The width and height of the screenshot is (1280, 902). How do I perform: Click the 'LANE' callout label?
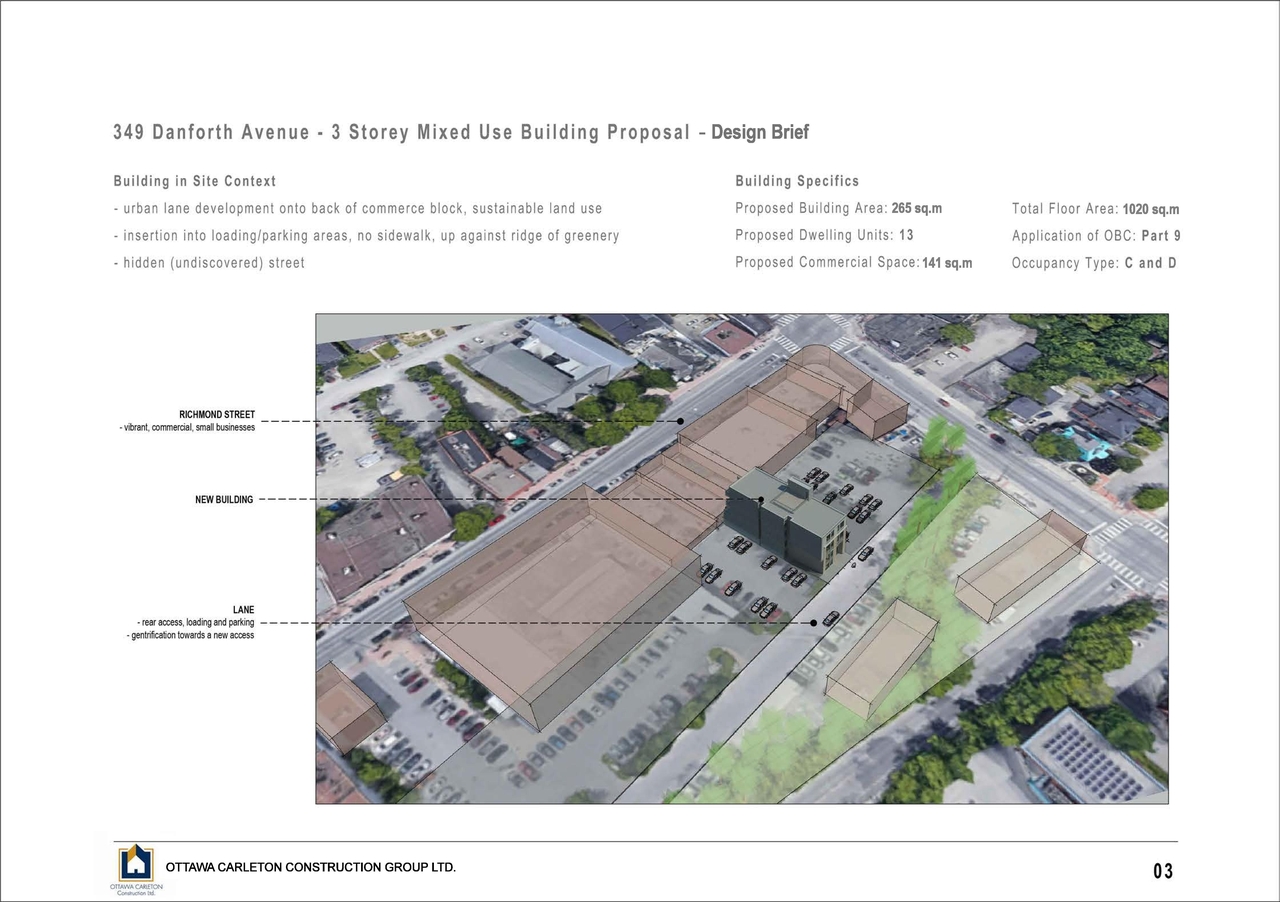click(243, 609)
